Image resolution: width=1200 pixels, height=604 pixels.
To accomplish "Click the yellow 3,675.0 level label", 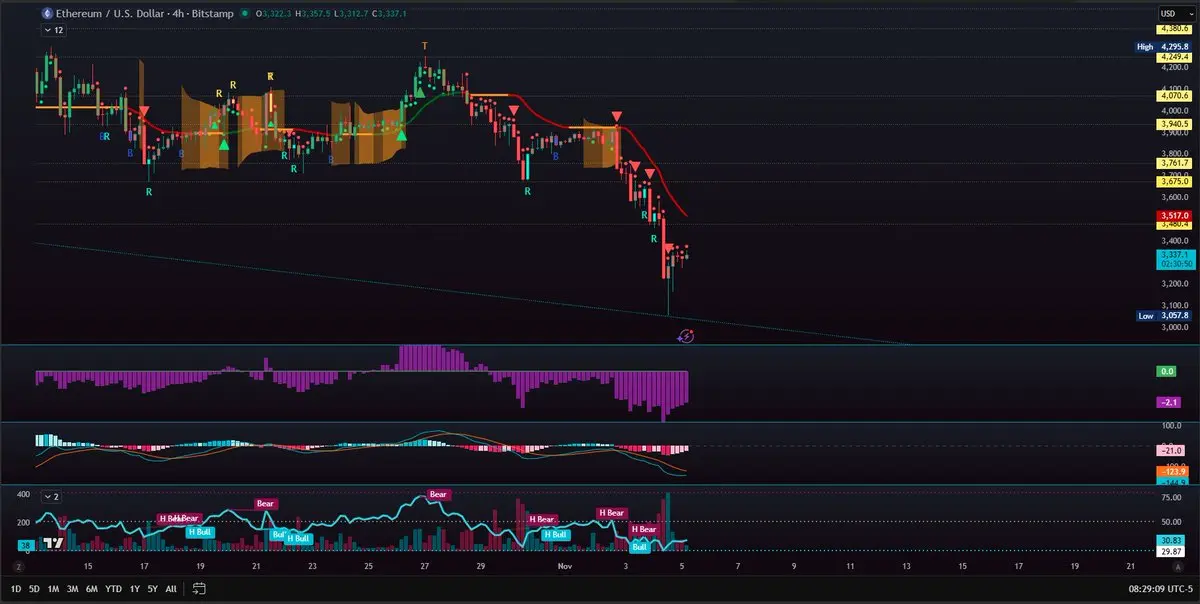I will pos(1174,181).
